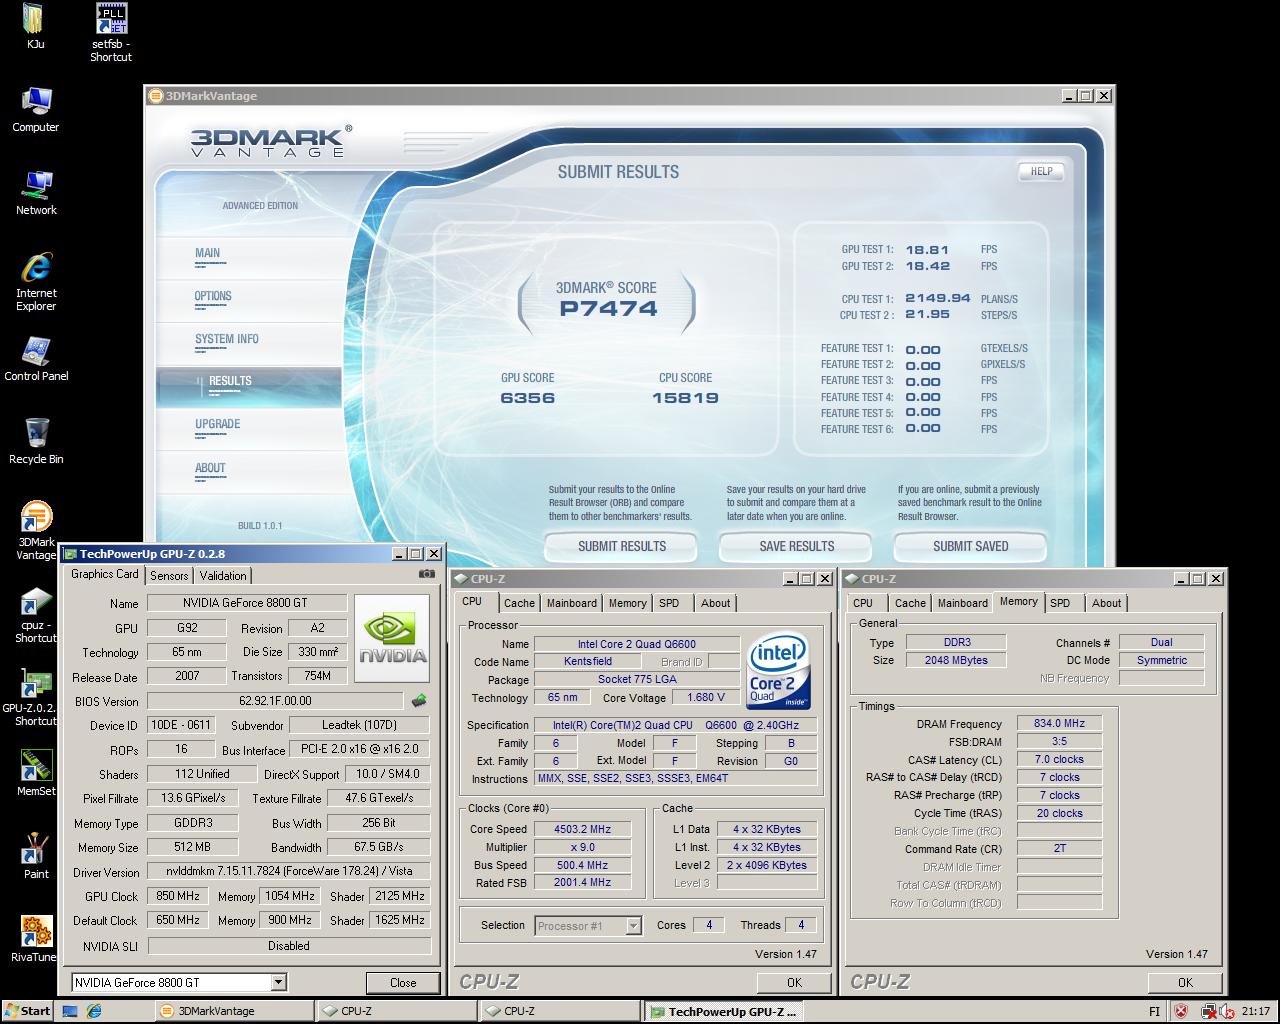Click the DRAM Frequency value 834.0 MHz

[x=1060, y=723]
